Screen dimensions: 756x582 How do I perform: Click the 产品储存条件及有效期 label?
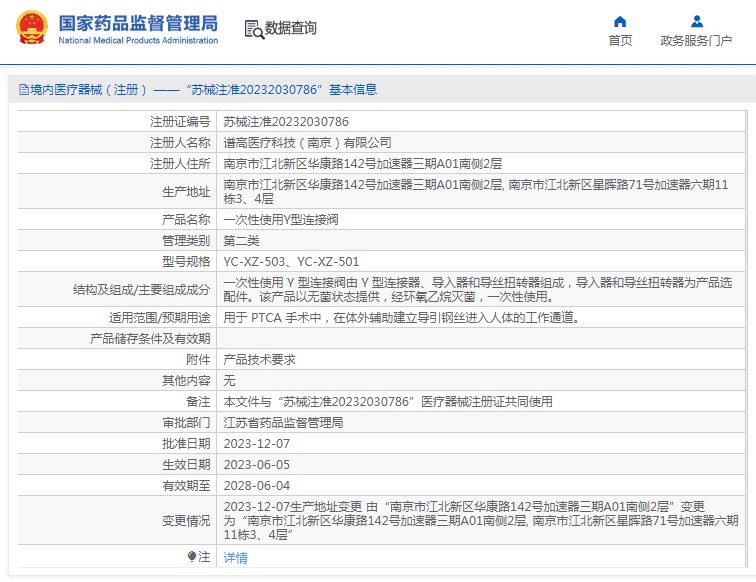[x=150, y=338]
